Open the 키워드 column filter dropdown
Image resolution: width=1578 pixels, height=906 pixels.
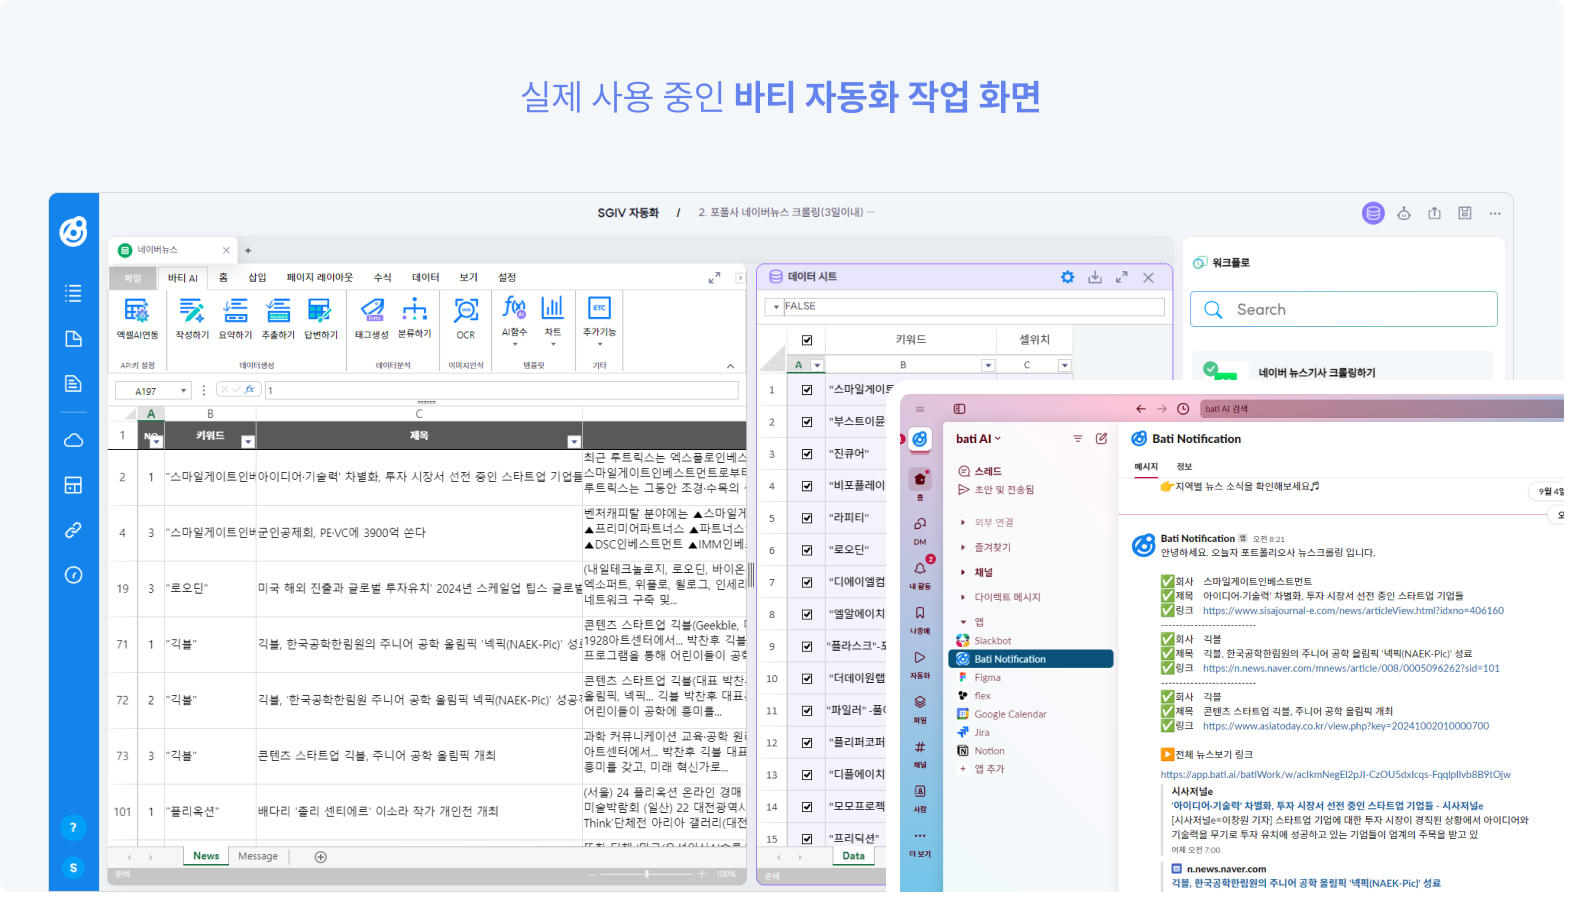[x=248, y=441]
